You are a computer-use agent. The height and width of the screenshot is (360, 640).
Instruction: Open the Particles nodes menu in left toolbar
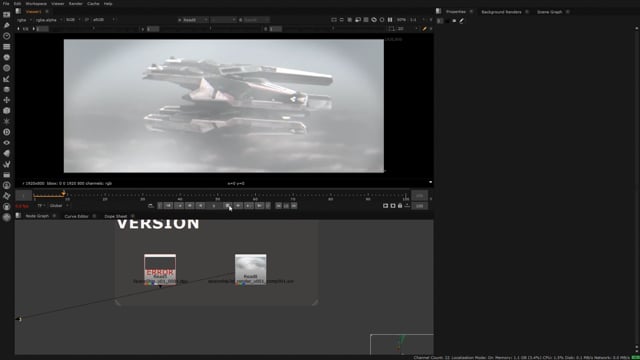(7, 121)
